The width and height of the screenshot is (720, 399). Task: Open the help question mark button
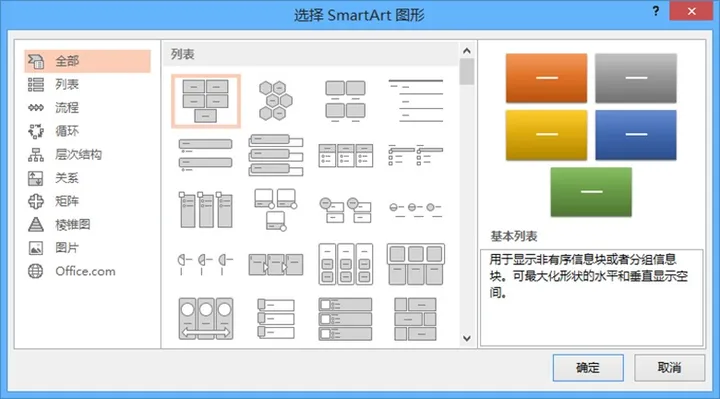[x=656, y=11]
